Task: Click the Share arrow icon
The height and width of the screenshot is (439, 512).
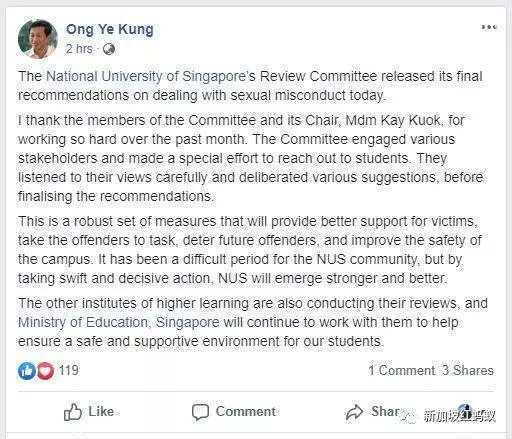Action: click(x=354, y=412)
